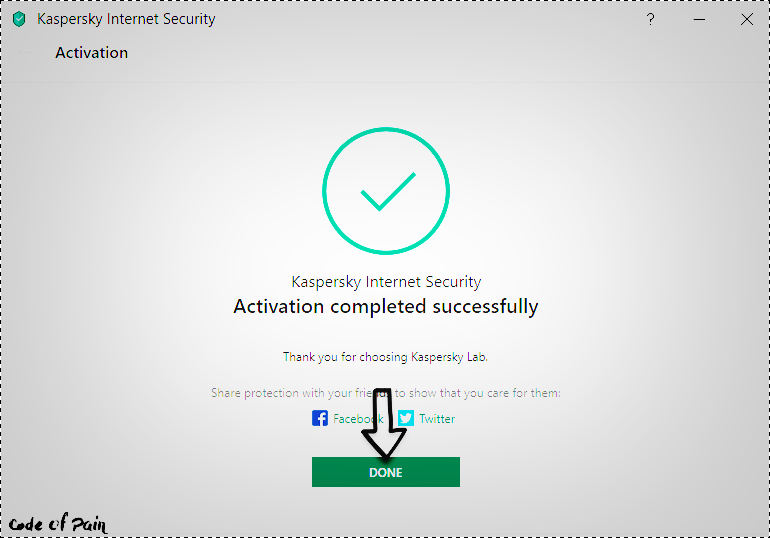Click the Activation page heading

[x=91, y=53]
